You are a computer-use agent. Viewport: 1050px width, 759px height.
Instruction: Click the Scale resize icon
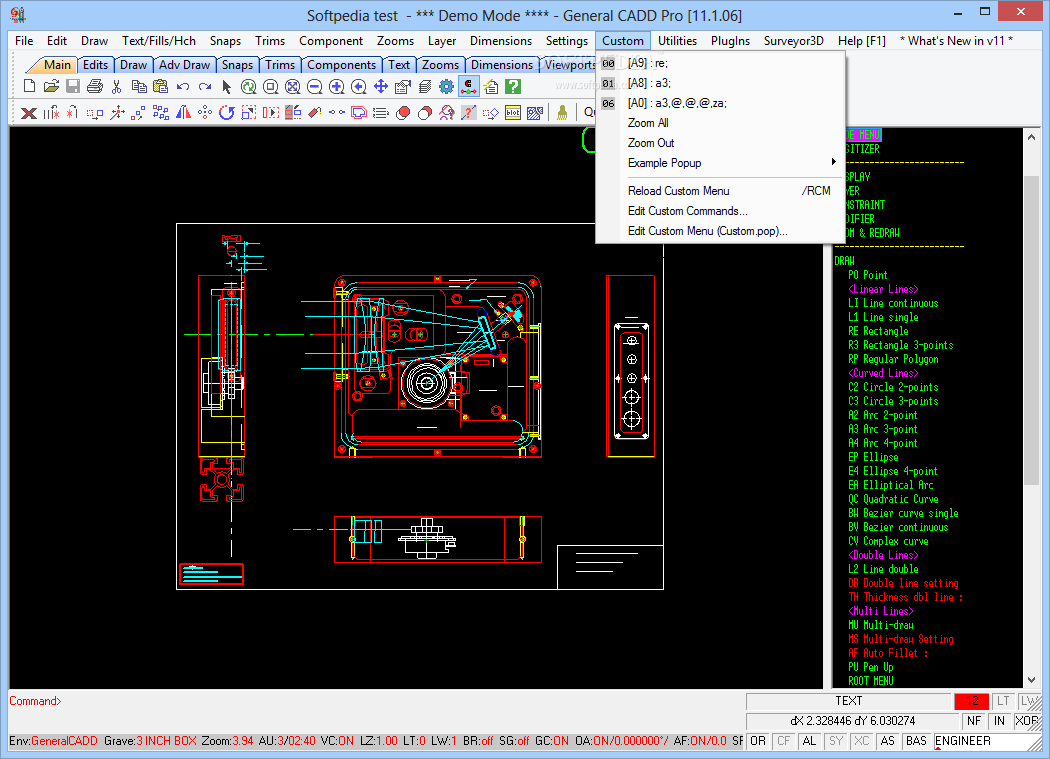[x=248, y=113]
